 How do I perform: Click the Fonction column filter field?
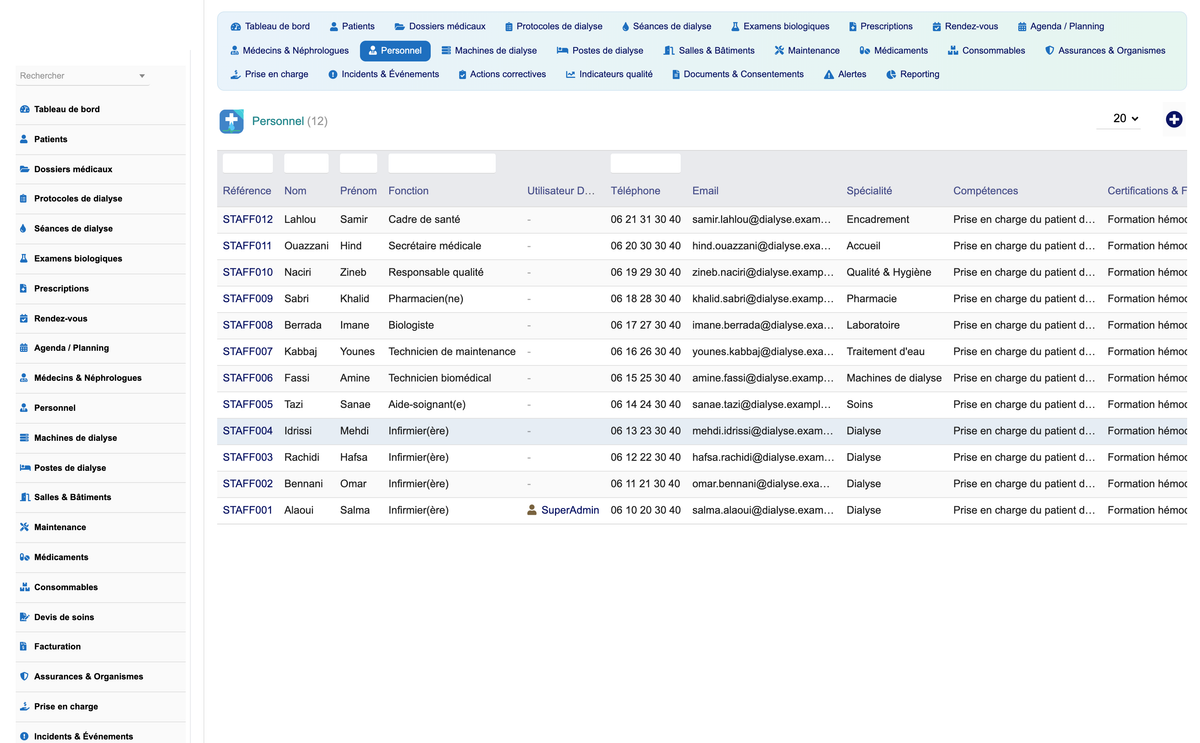point(442,163)
